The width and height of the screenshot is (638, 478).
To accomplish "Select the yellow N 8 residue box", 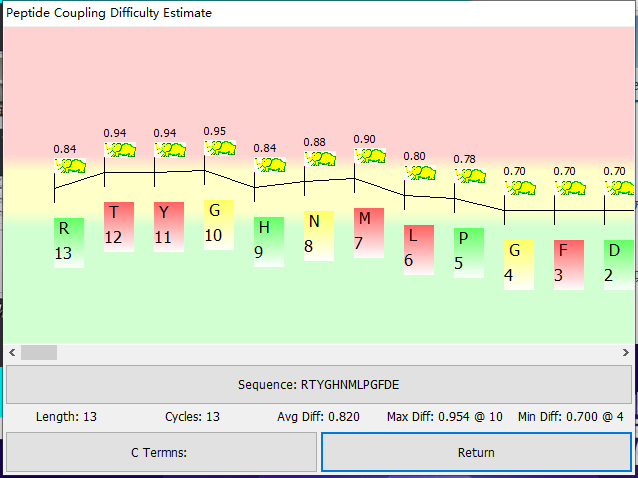I will (318, 236).
